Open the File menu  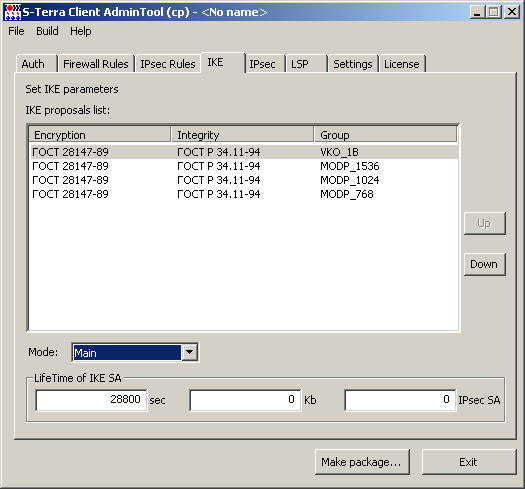pyautogui.click(x=16, y=31)
